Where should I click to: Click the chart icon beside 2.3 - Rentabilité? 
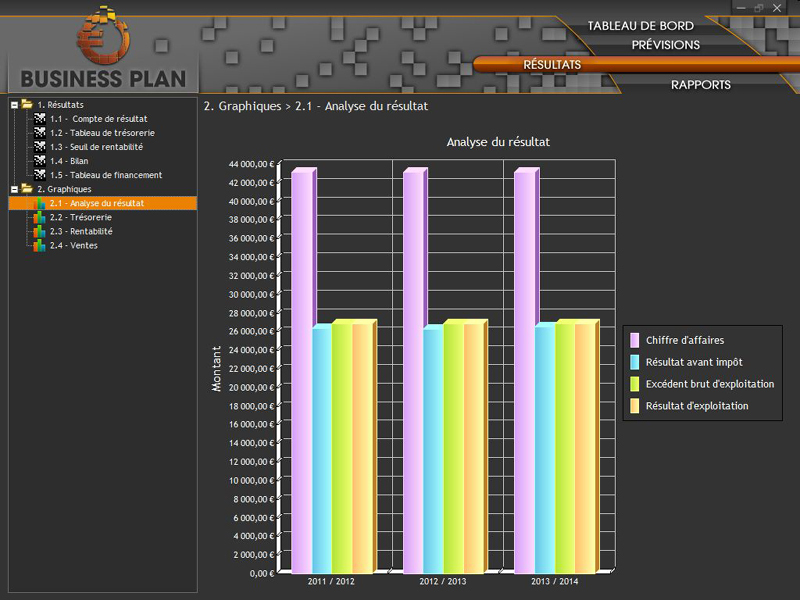coord(39,231)
